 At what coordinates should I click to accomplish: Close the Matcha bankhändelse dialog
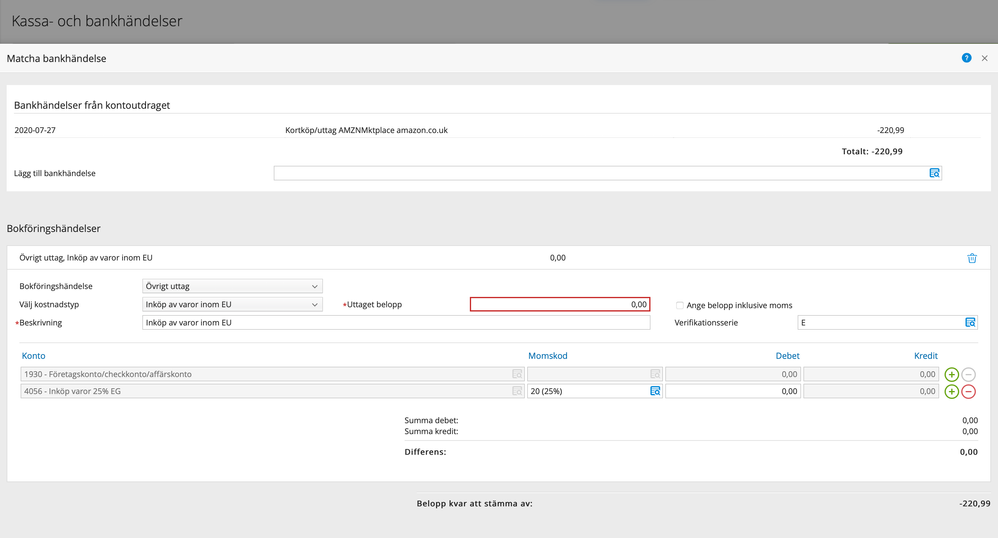coord(984,58)
